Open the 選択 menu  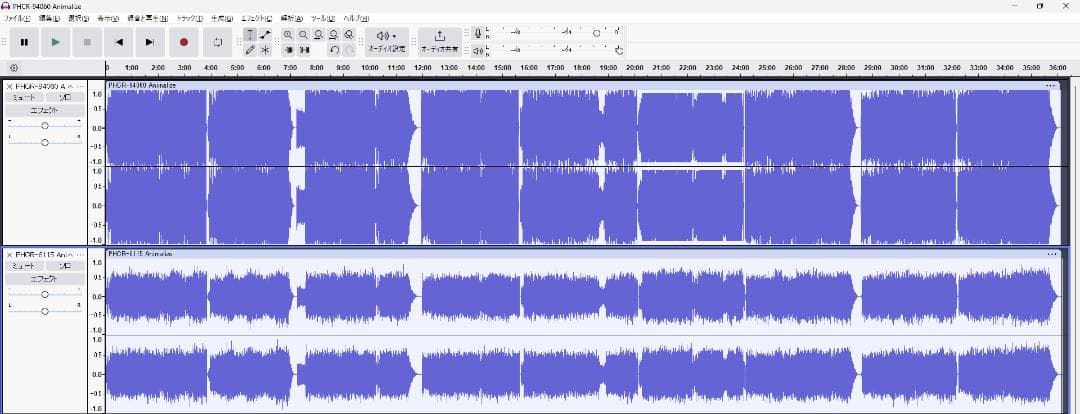79,18
